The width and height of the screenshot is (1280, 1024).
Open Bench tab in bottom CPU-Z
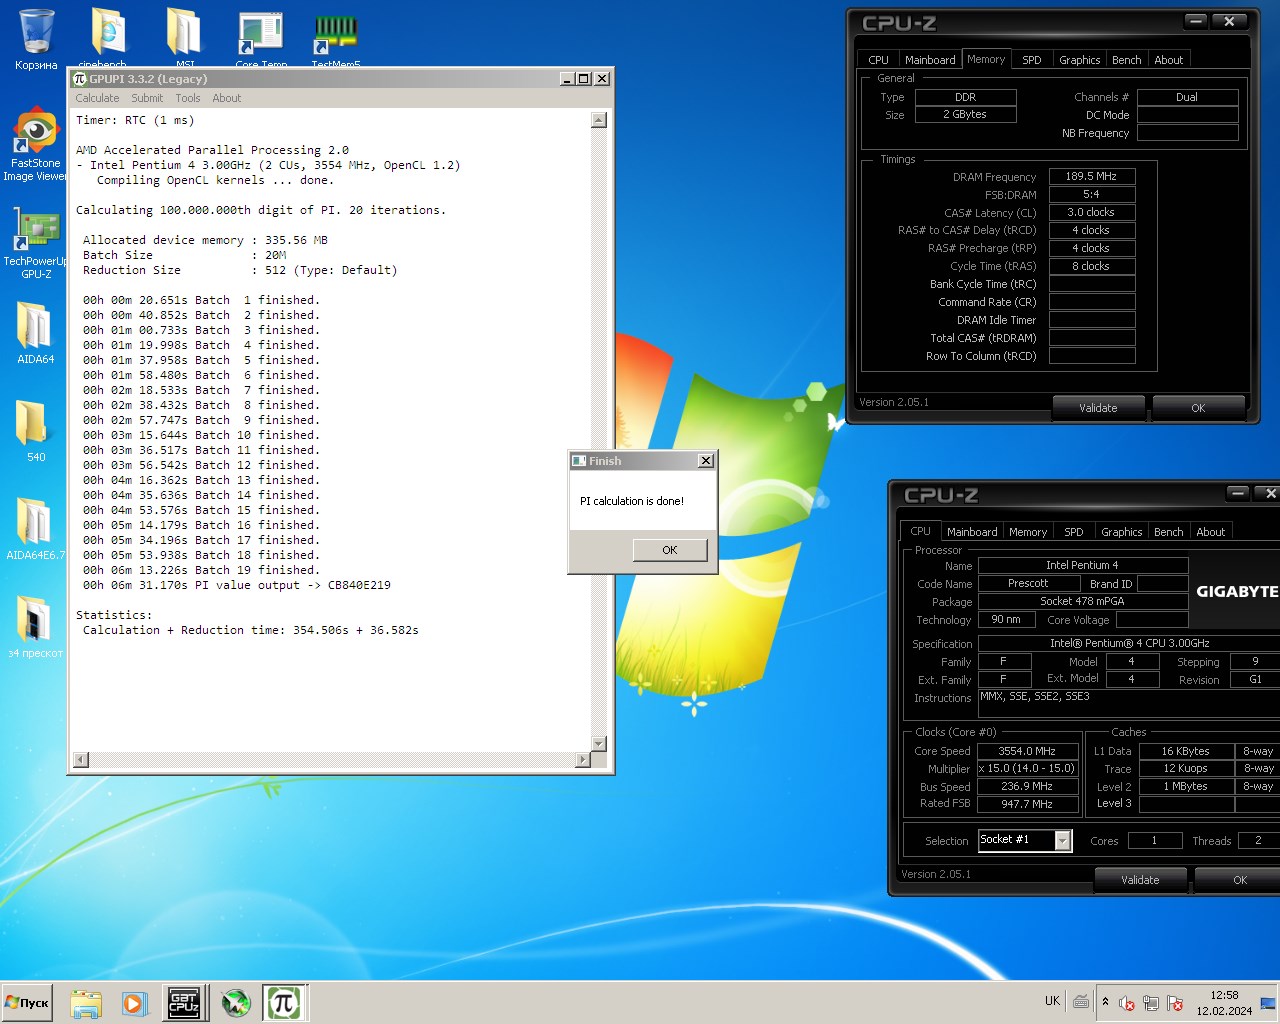[x=1169, y=532]
